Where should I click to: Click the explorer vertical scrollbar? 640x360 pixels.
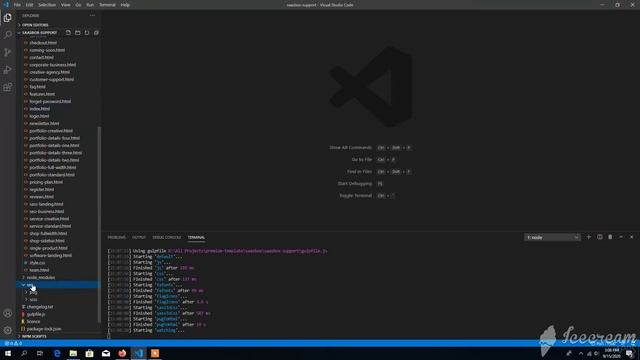[x=99, y=224]
